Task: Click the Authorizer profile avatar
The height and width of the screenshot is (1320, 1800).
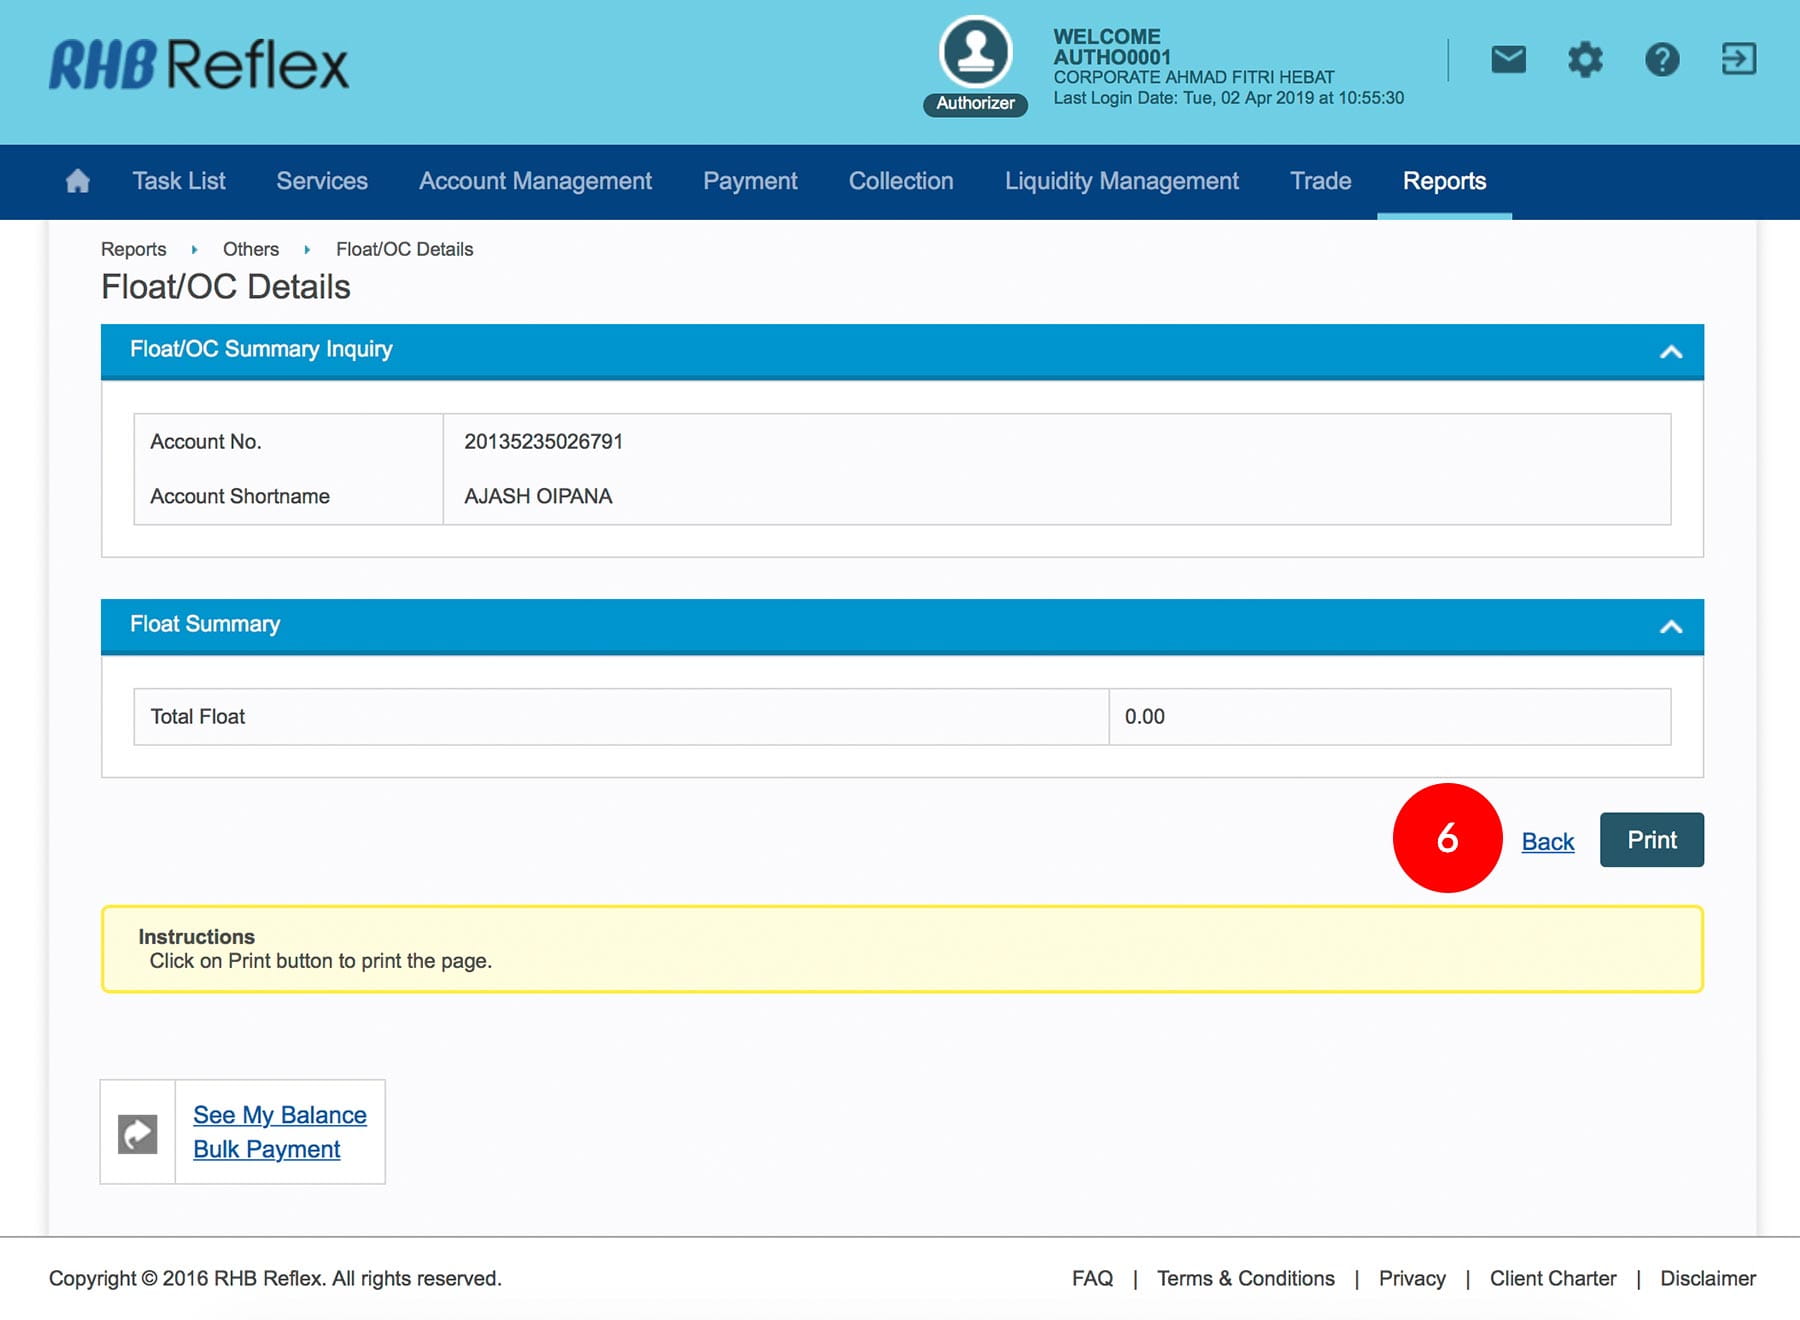Action: [x=975, y=52]
